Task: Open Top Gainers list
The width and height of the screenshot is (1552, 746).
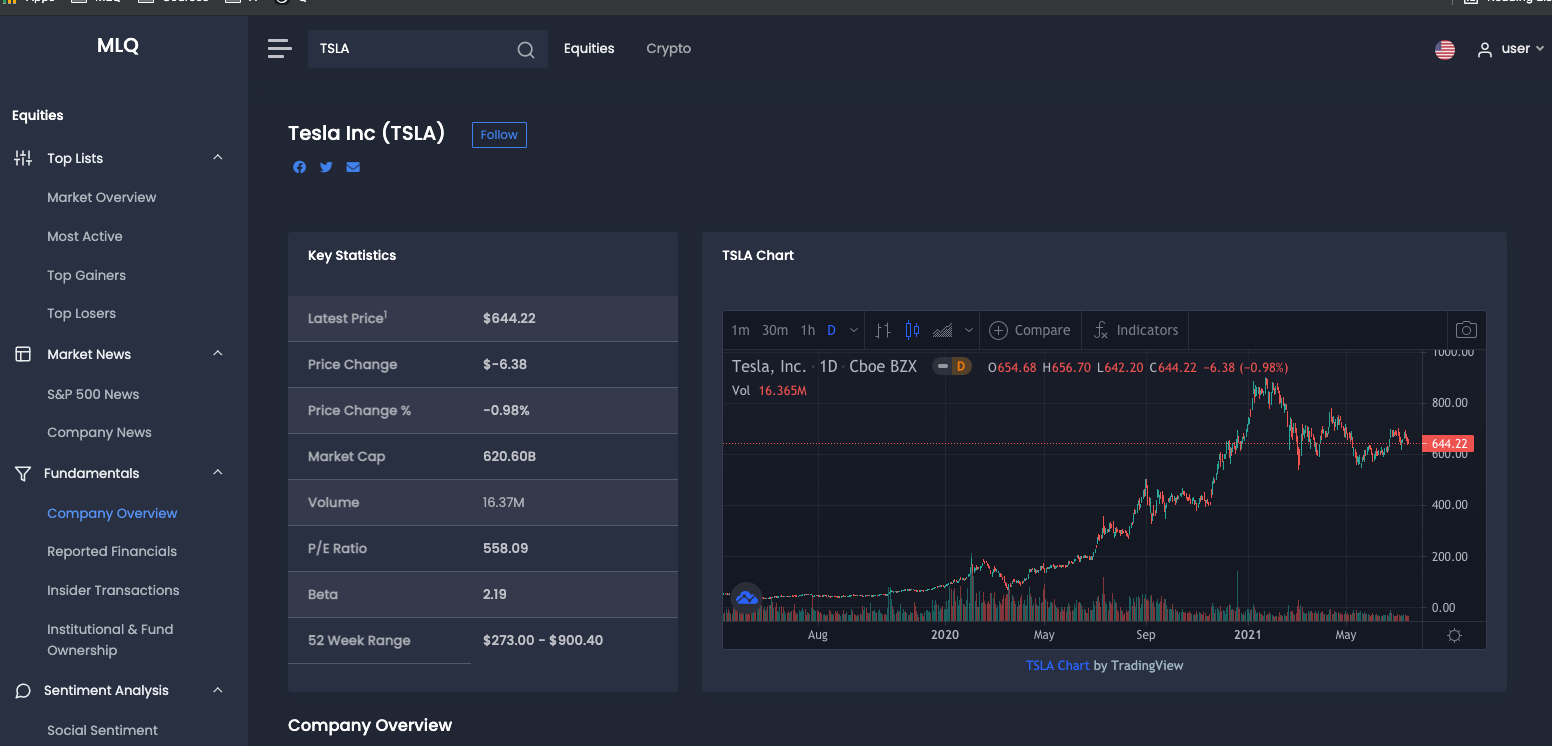Action: tap(87, 275)
